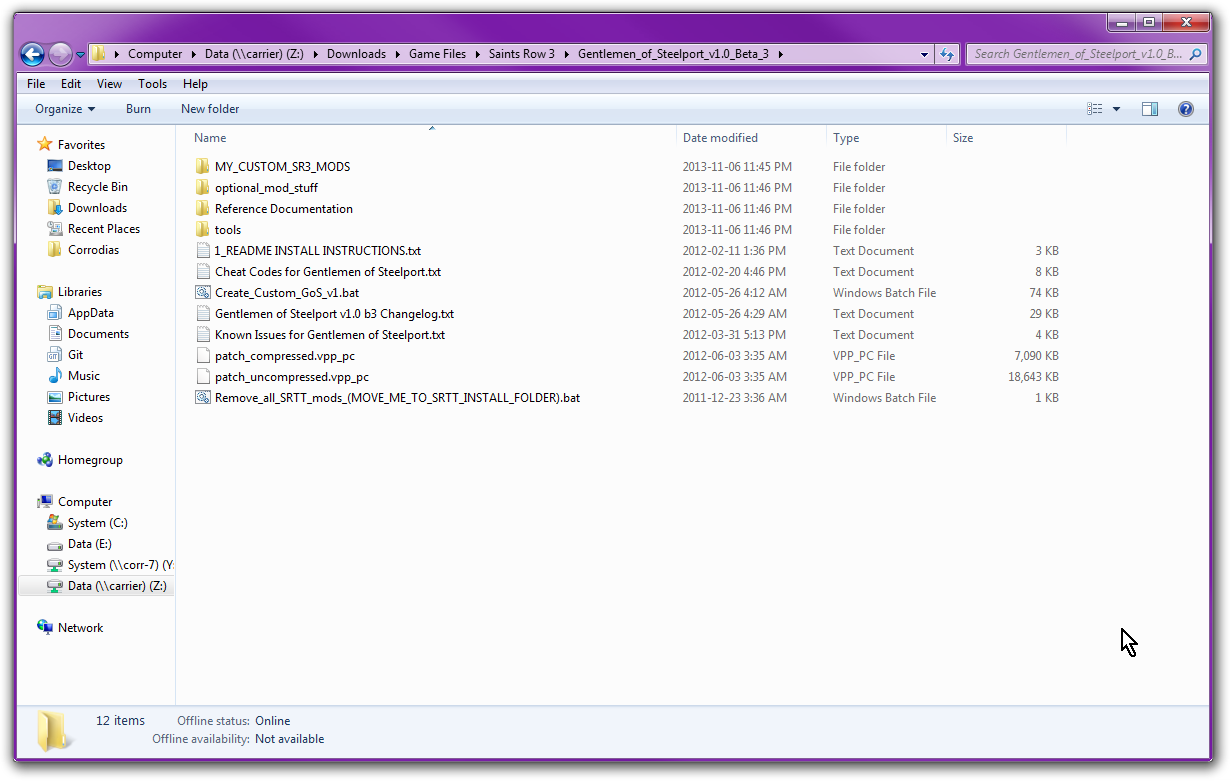The image size is (1231, 781).
Task: Open the address bar history dropdown
Action: 926,54
